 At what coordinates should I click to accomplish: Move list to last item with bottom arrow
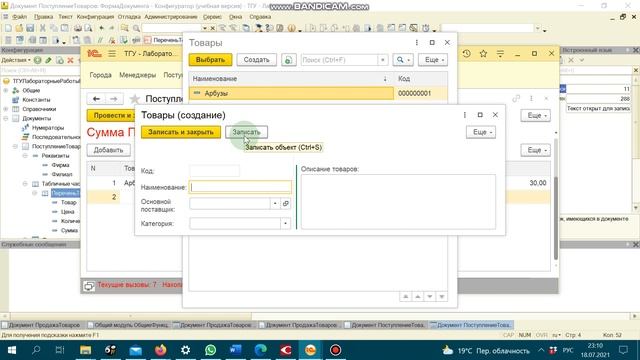pyautogui.click(x=442, y=297)
